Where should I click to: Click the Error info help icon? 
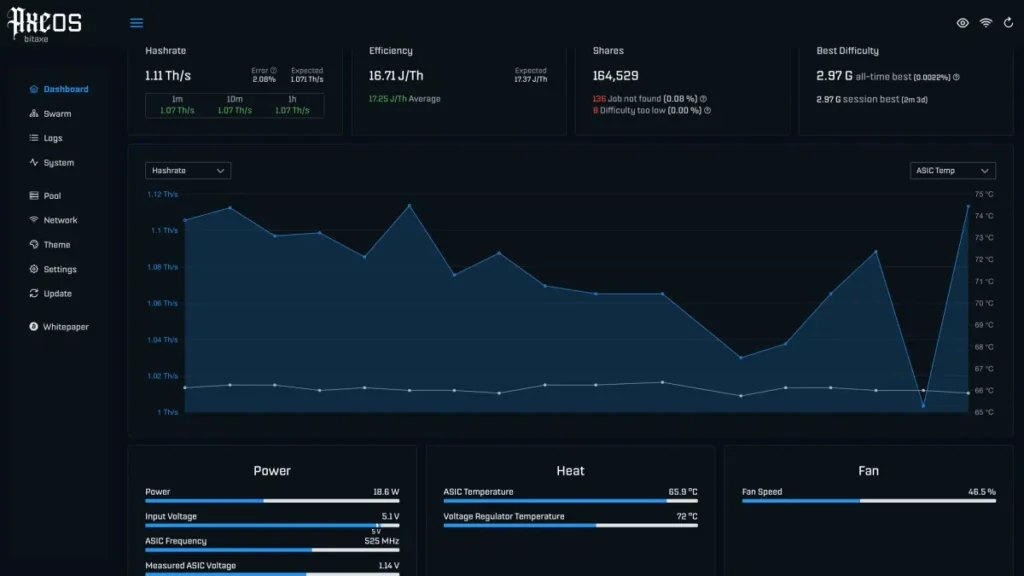pos(274,71)
